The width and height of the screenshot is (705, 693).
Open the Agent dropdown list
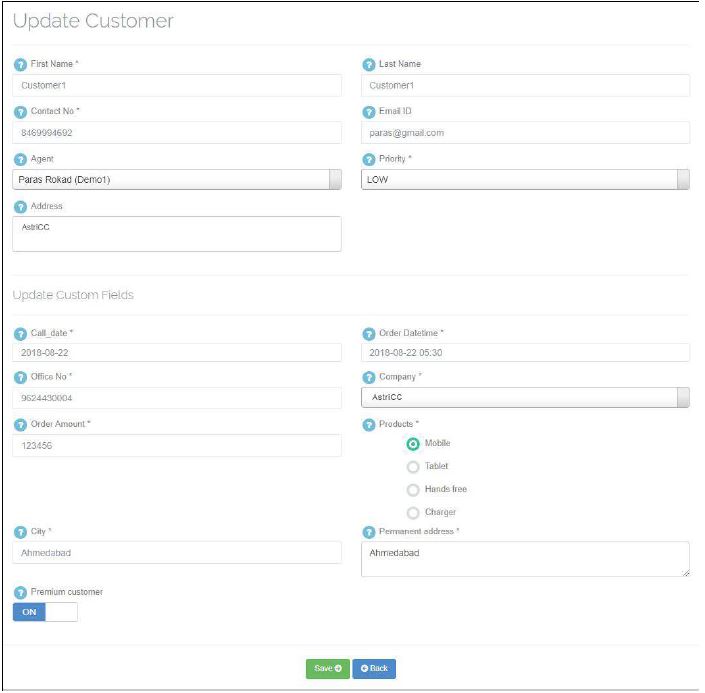pos(177,180)
